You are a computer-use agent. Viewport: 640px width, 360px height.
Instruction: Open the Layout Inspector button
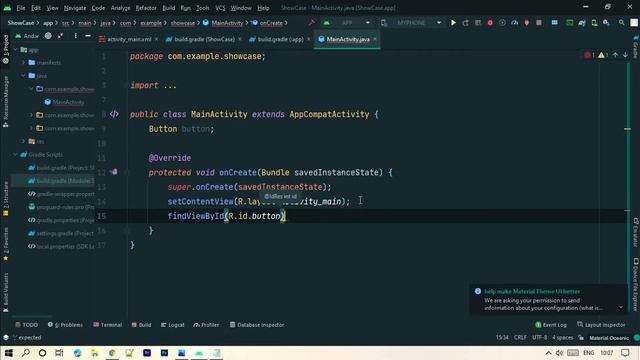(x=601, y=325)
